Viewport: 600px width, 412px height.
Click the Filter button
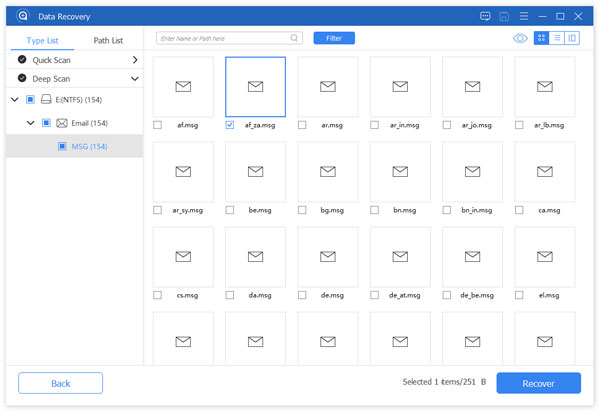click(334, 38)
